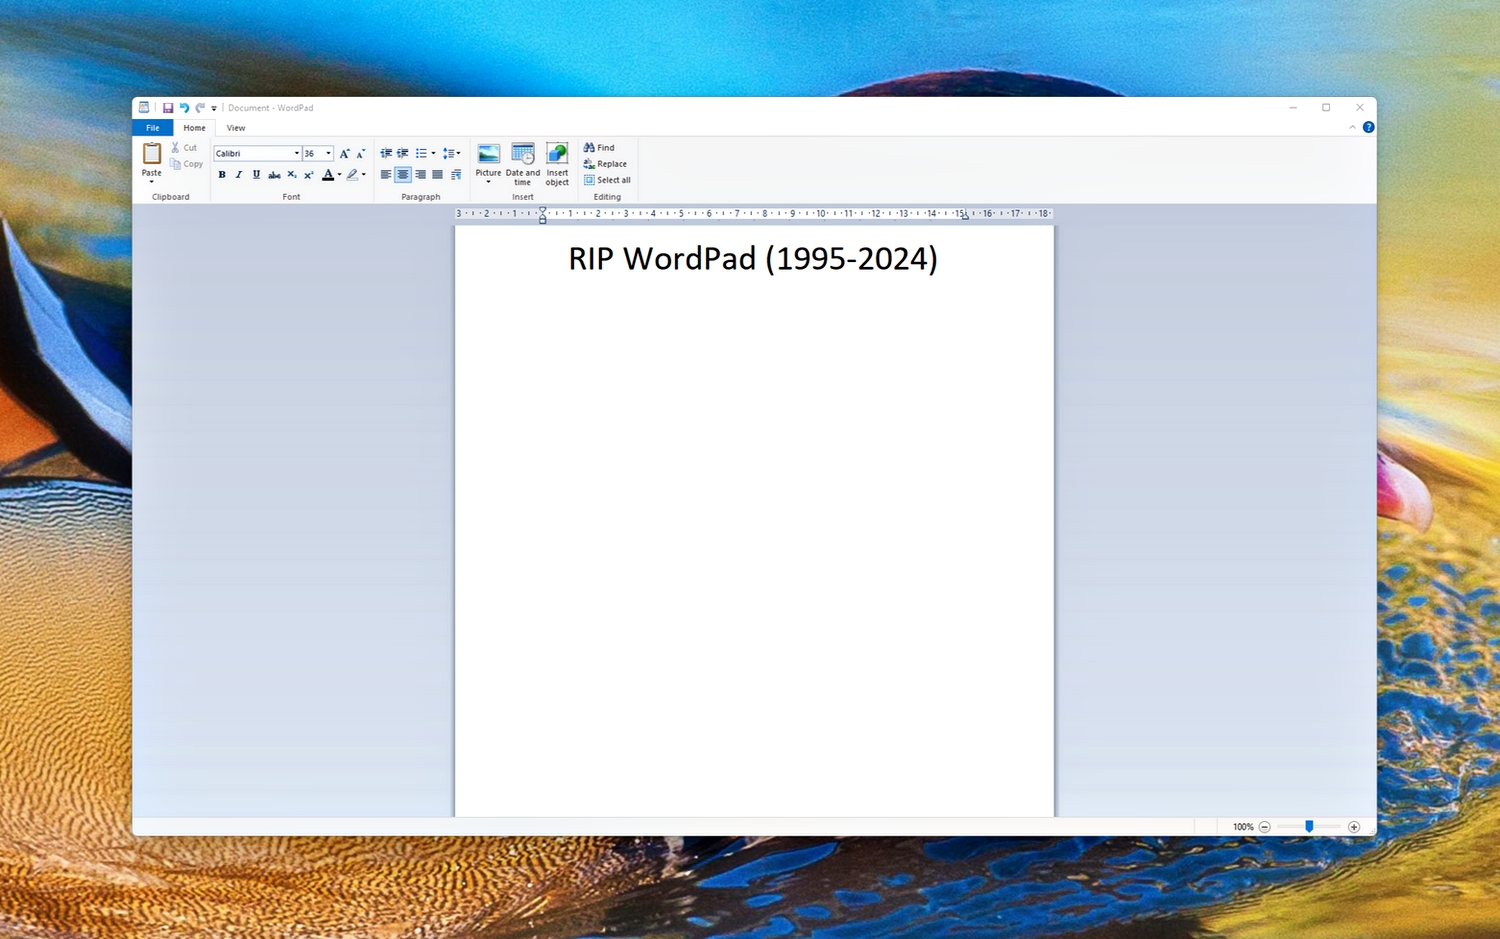
Task: Insert Date and time
Action: click(x=523, y=164)
